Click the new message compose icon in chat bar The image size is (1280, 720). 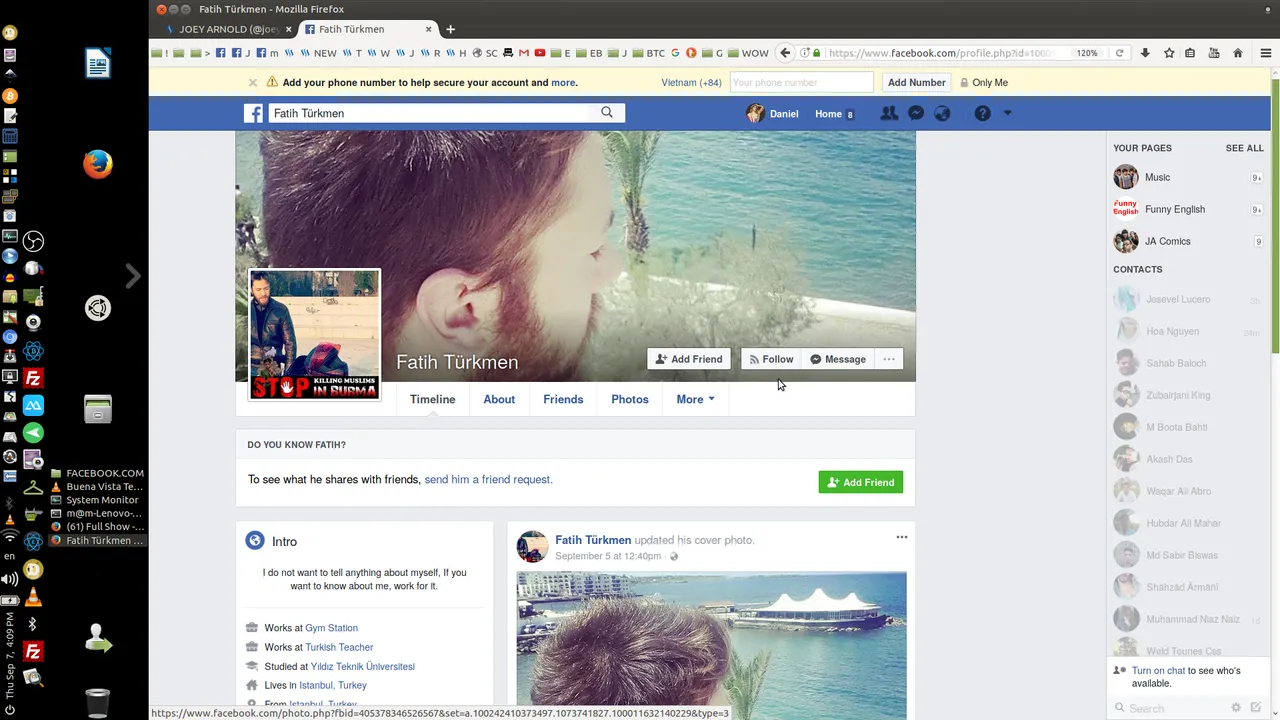[x=1256, y=708]
